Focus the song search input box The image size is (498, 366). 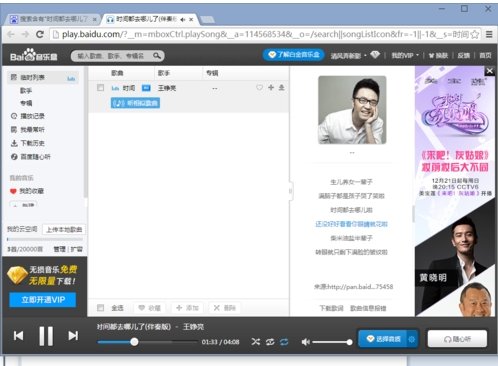click(113, 56)
